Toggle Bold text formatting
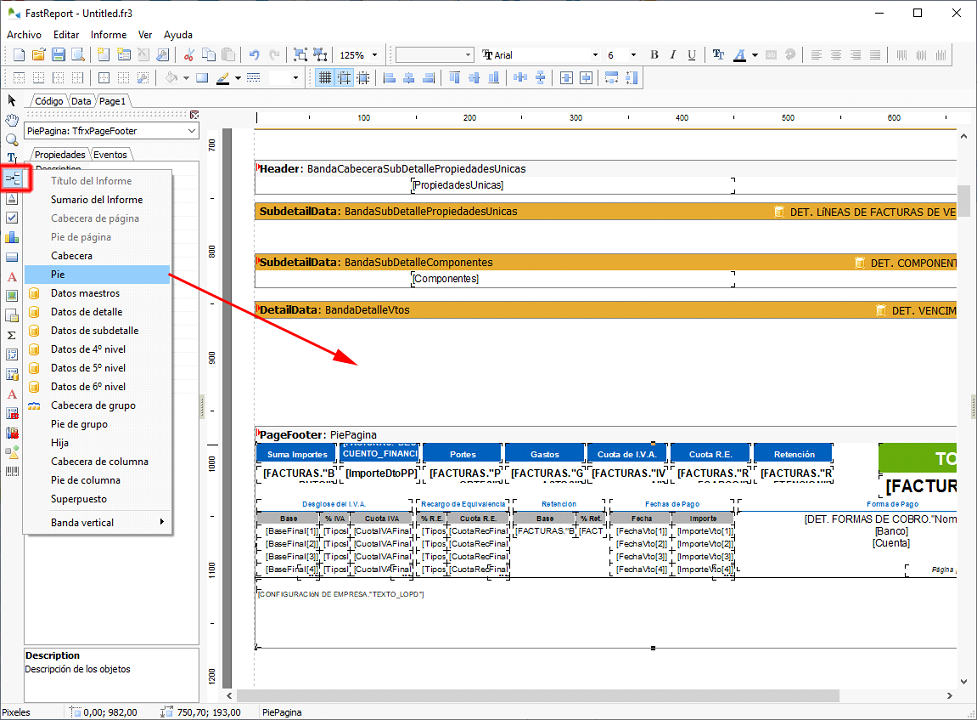Image resolution: width=978 pixels, height=721 pixels. 655,55
